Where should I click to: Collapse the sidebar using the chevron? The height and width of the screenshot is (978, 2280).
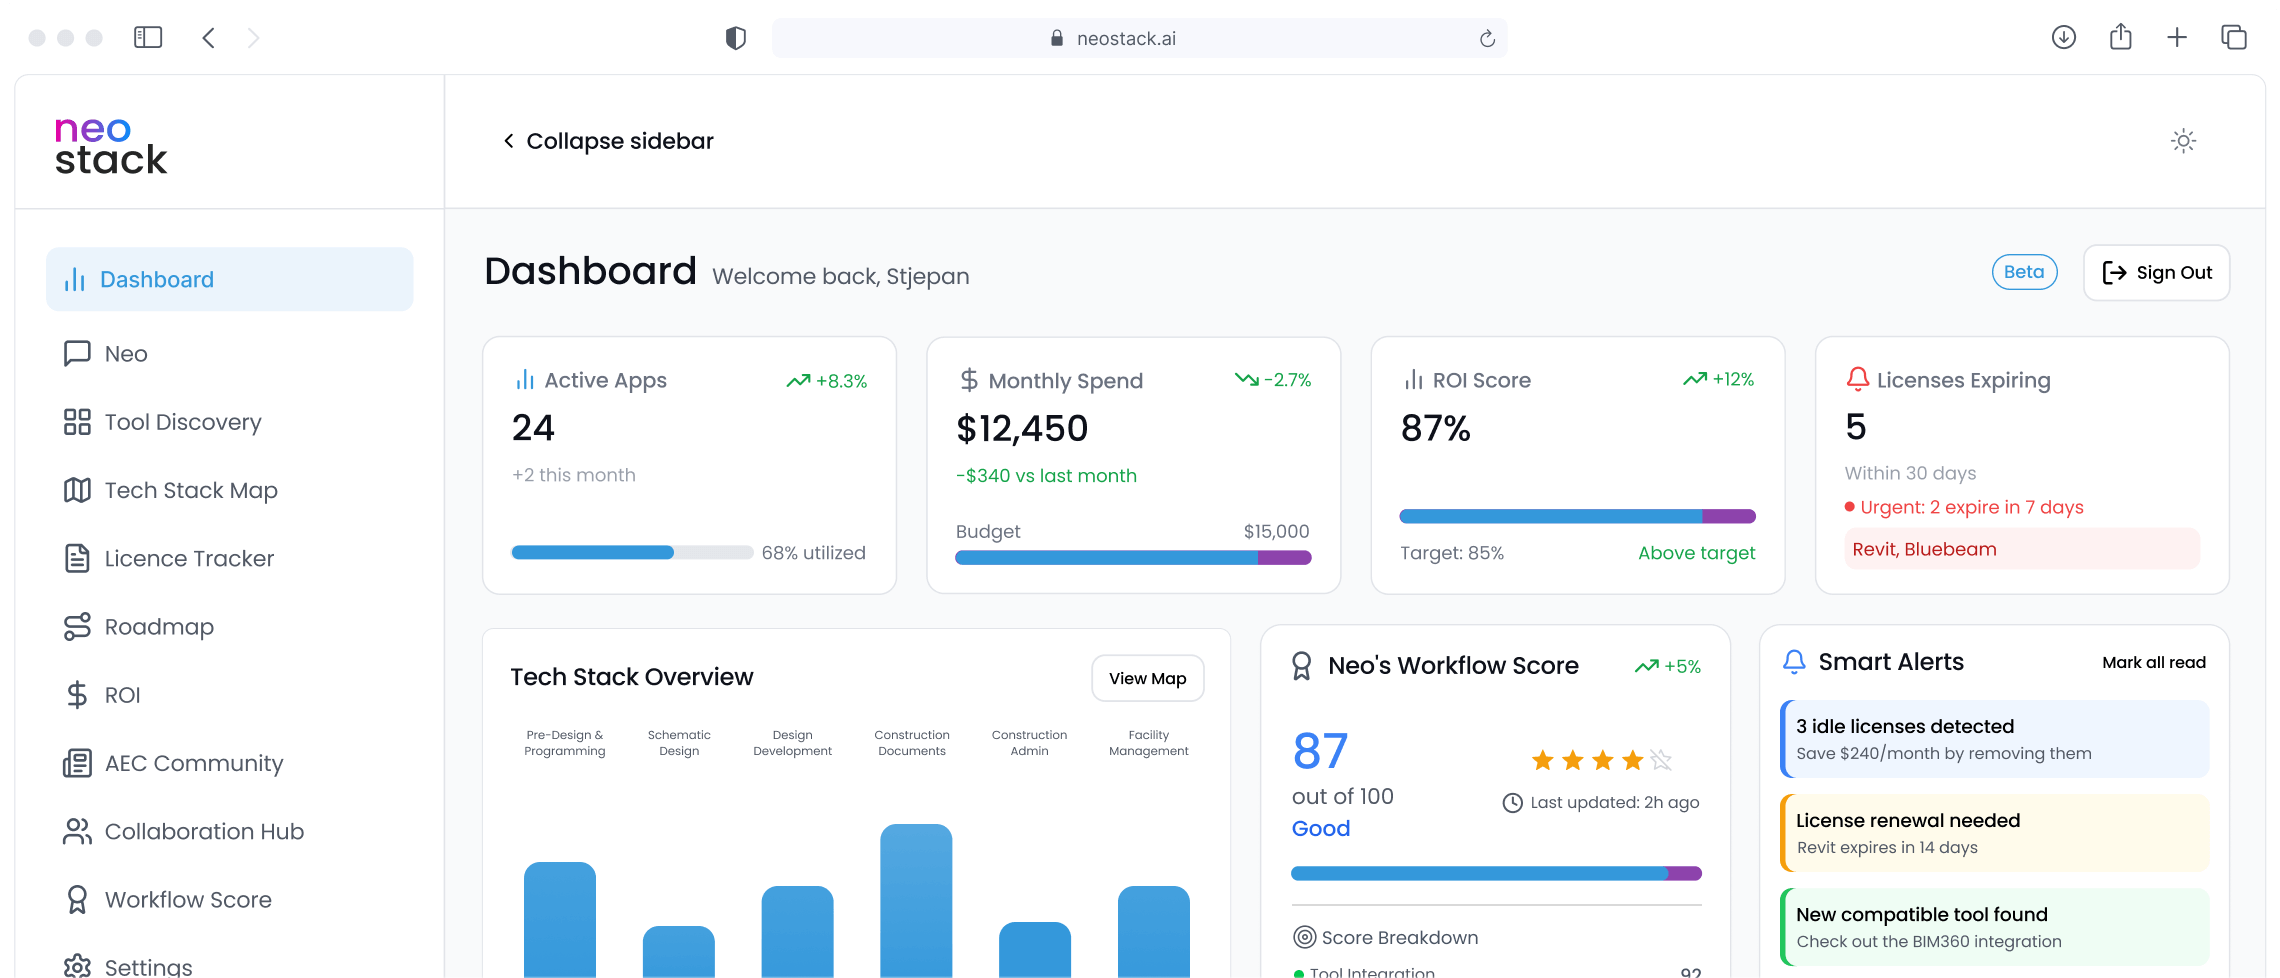pos(510,140)
